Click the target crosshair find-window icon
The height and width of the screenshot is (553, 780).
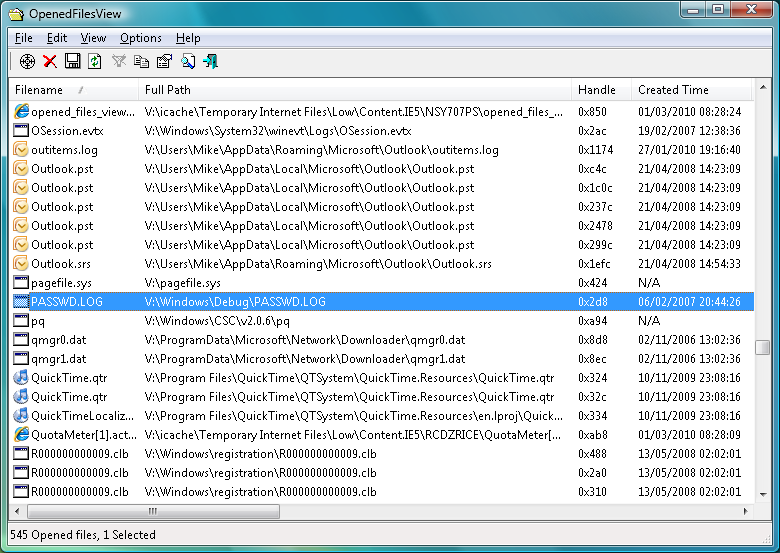[27, 62]
